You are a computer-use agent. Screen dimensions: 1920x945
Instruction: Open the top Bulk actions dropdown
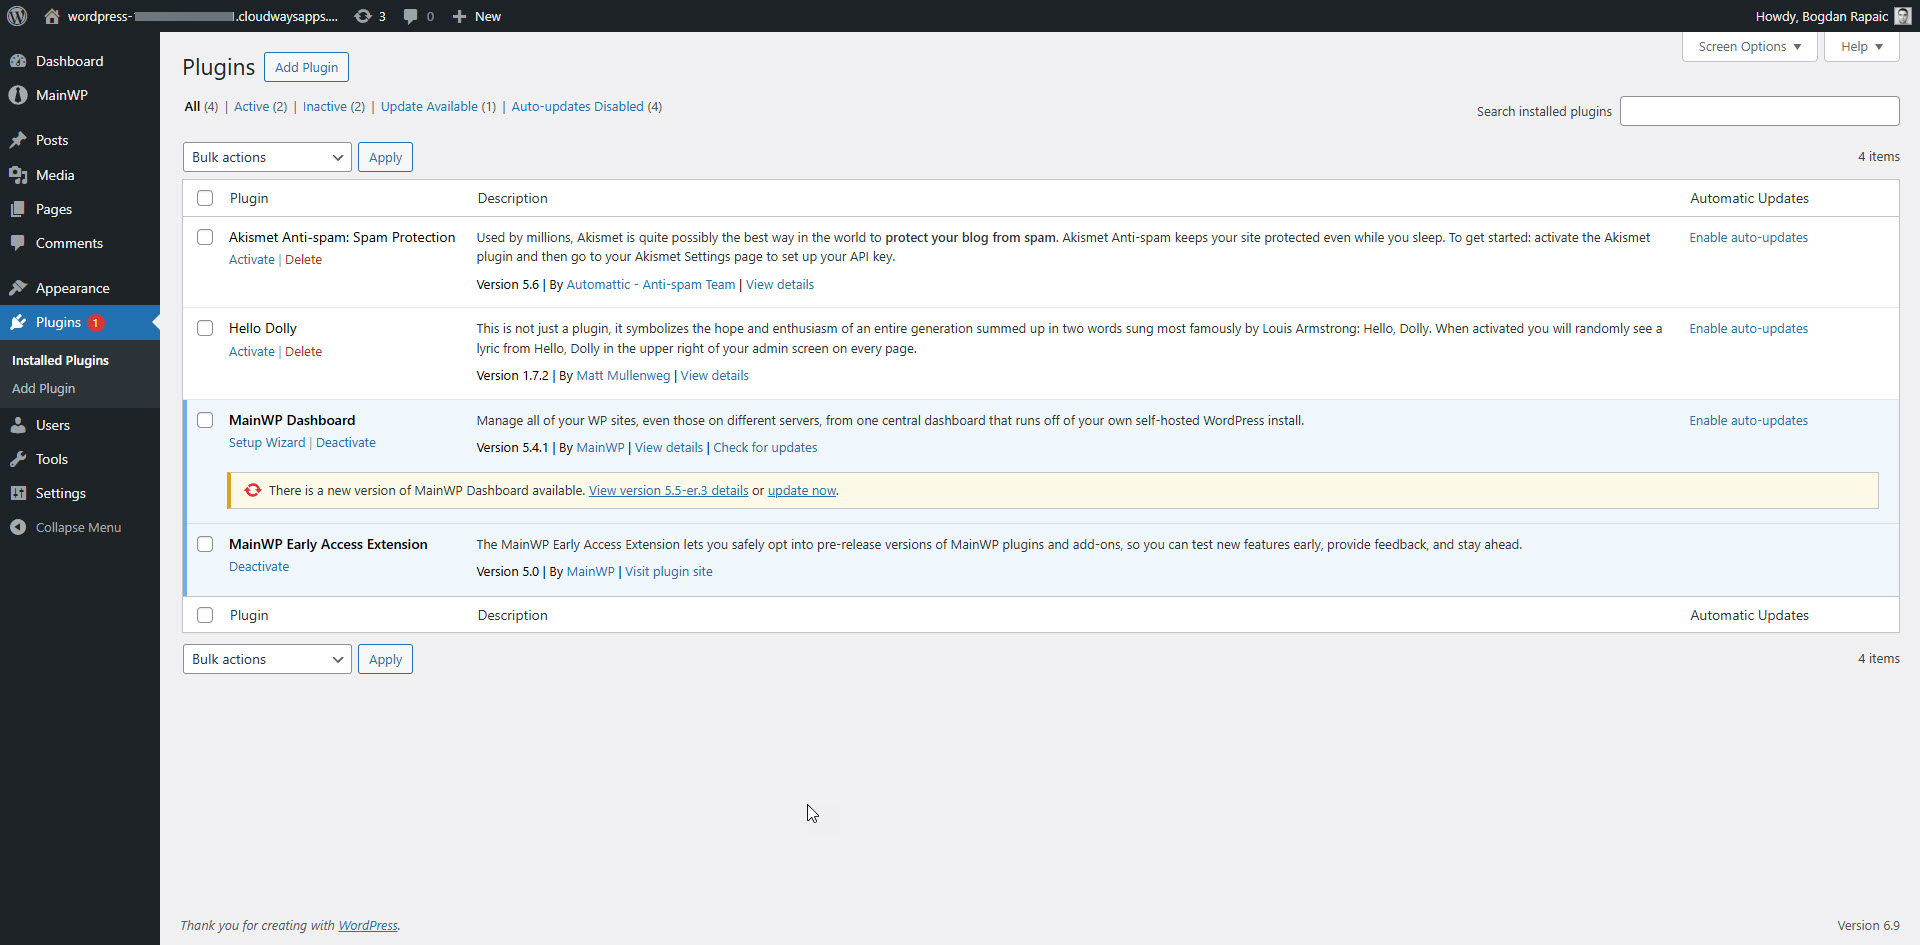tap(267, 157)
